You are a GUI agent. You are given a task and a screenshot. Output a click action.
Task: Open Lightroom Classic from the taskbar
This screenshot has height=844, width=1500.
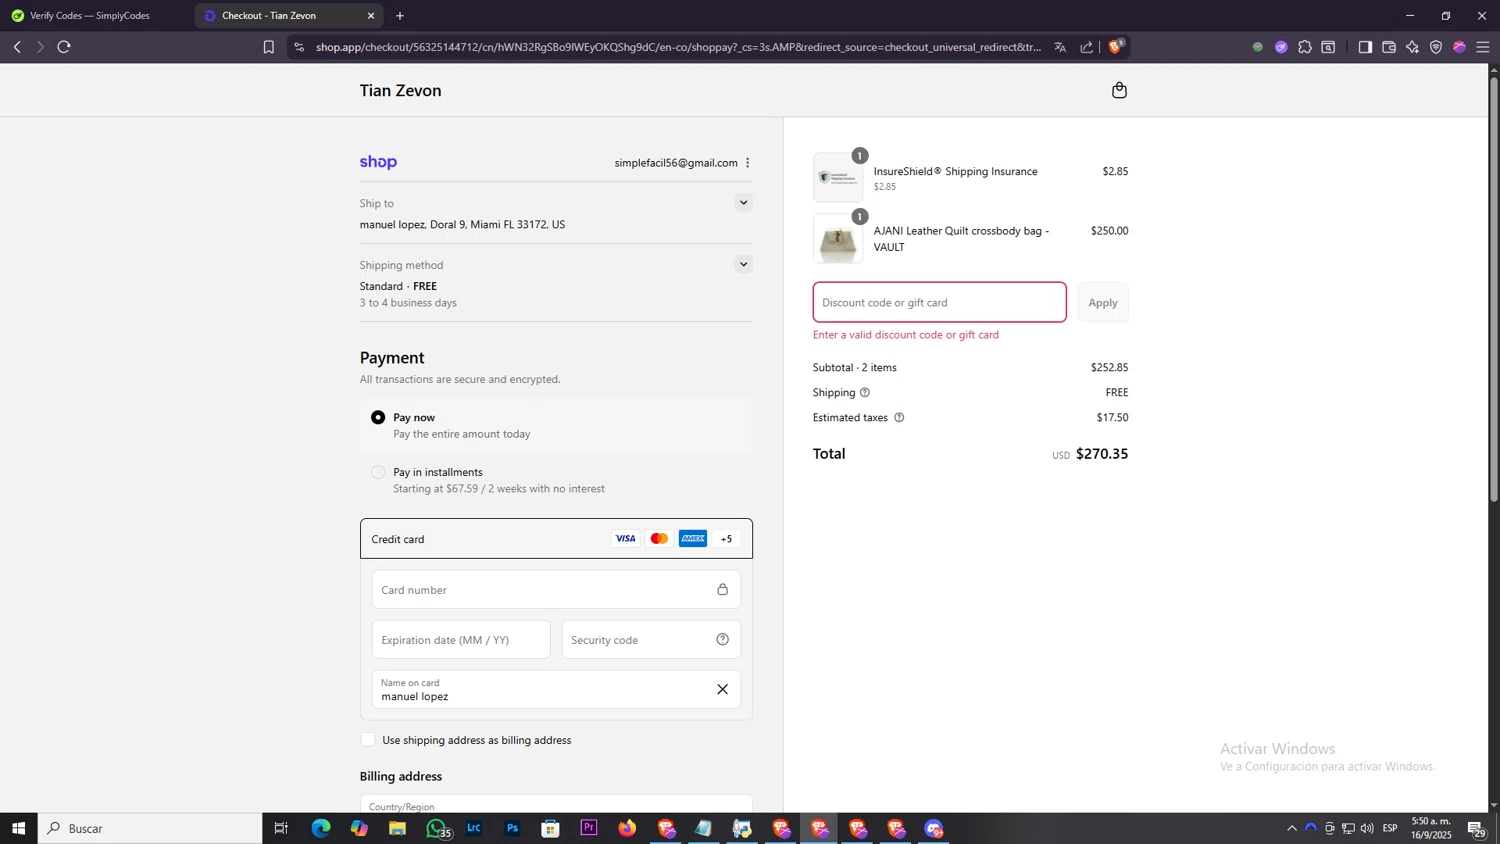474,828
